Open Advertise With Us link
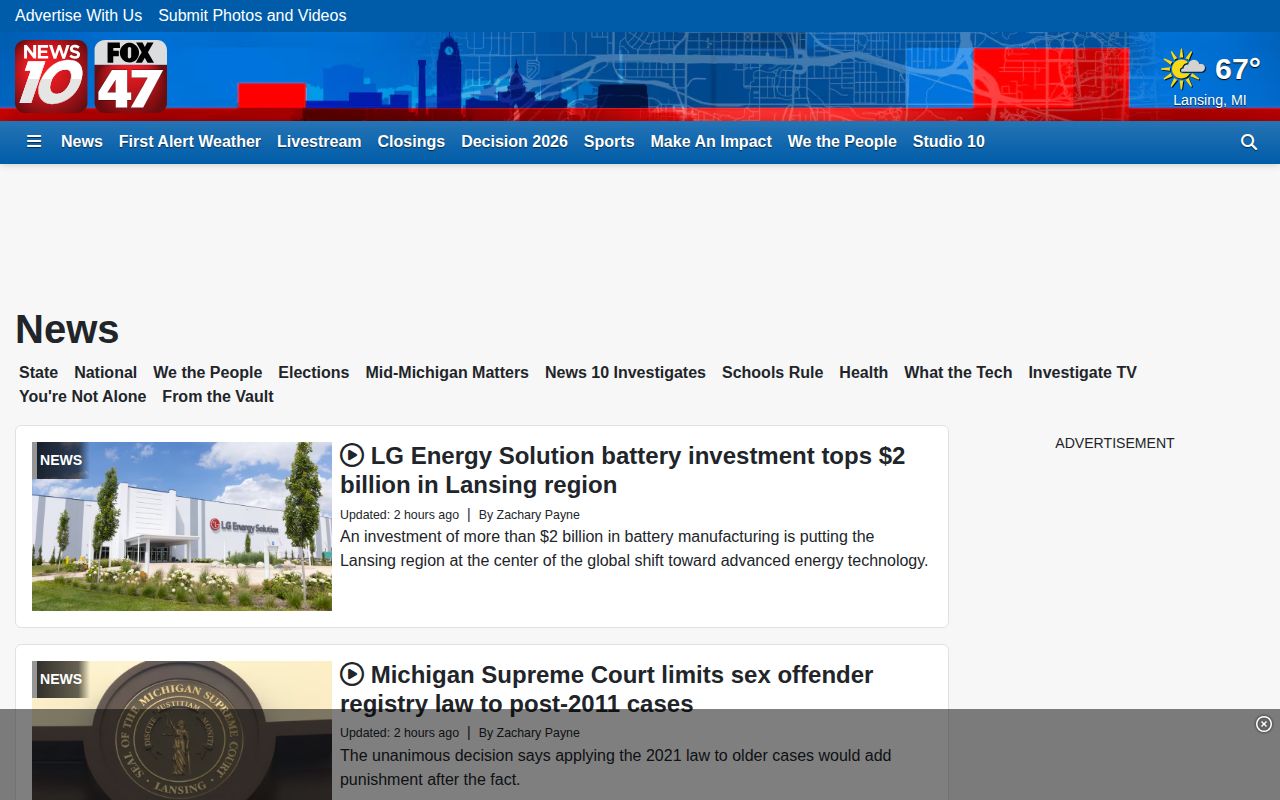This screenshot has height=800, width=1280. coord(78,15)
